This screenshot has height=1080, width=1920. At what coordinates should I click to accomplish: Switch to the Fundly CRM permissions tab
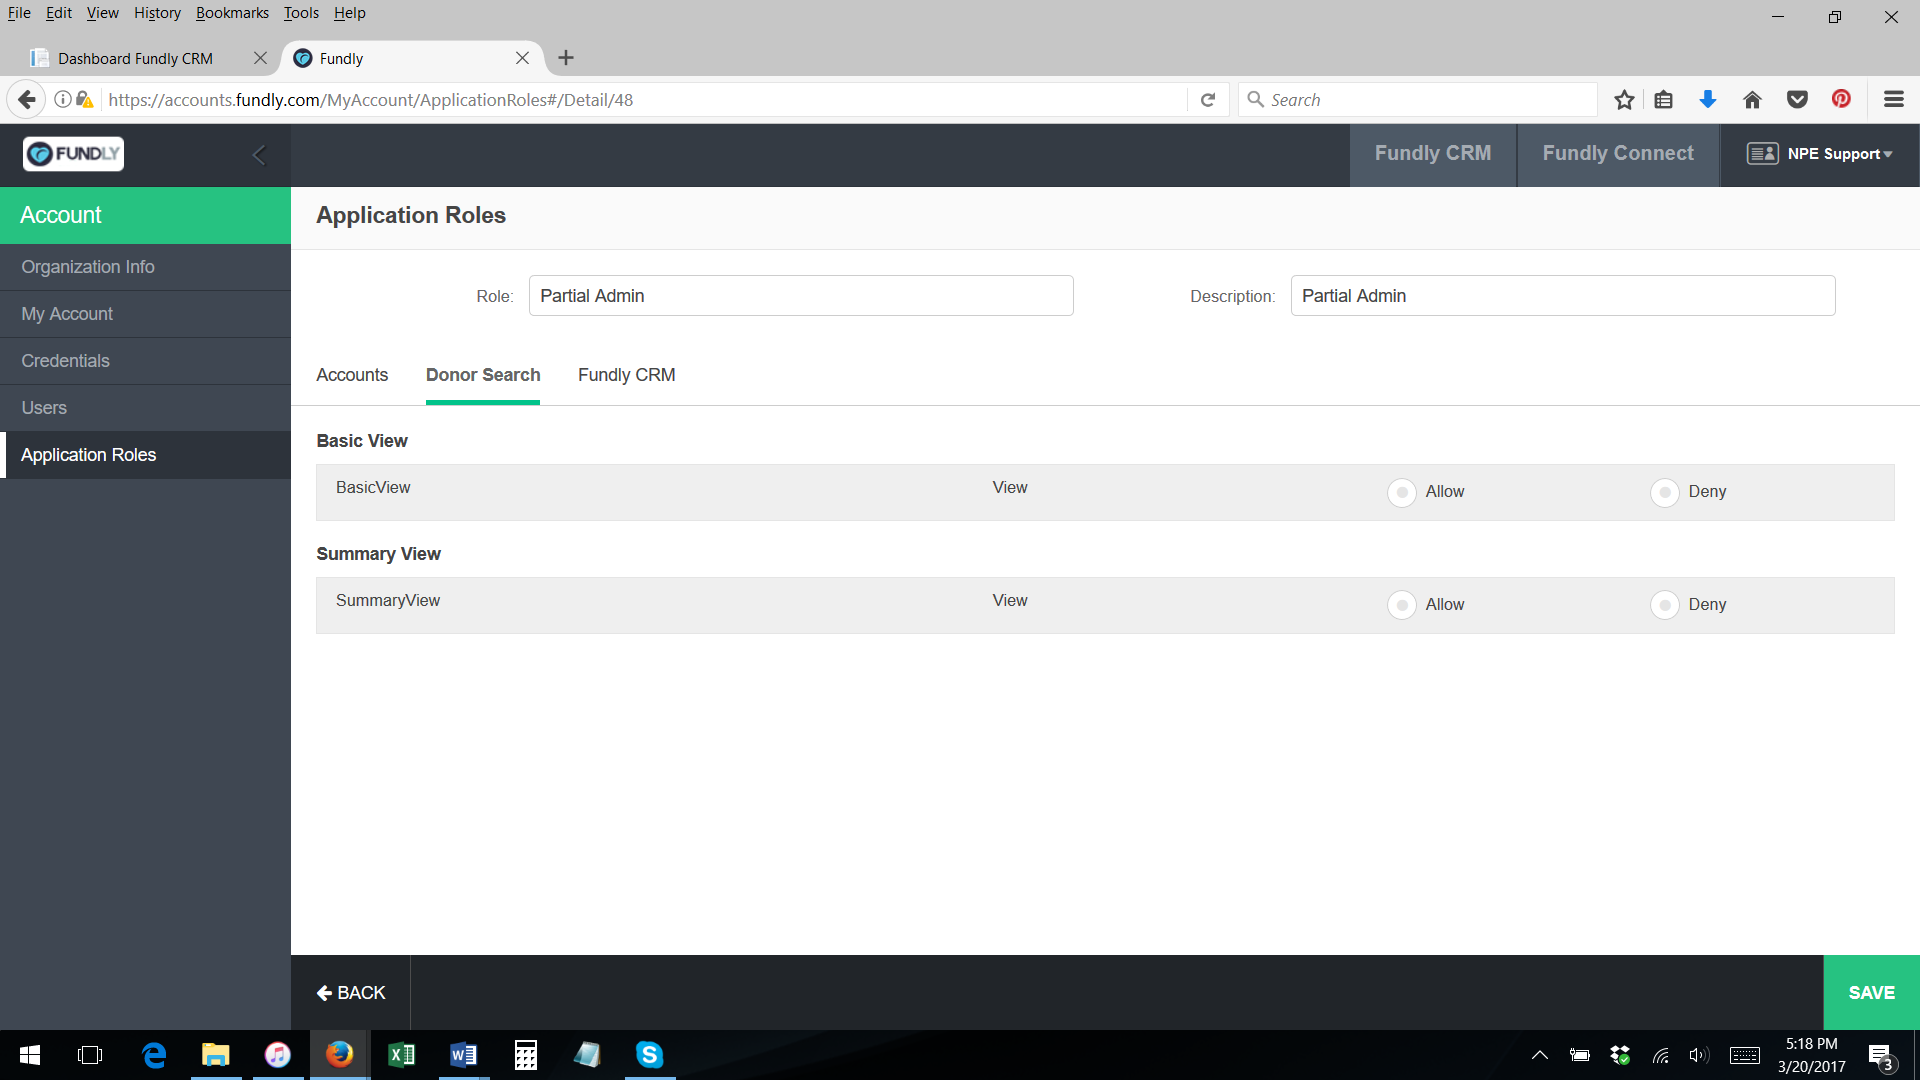click(x=626, y=375)
